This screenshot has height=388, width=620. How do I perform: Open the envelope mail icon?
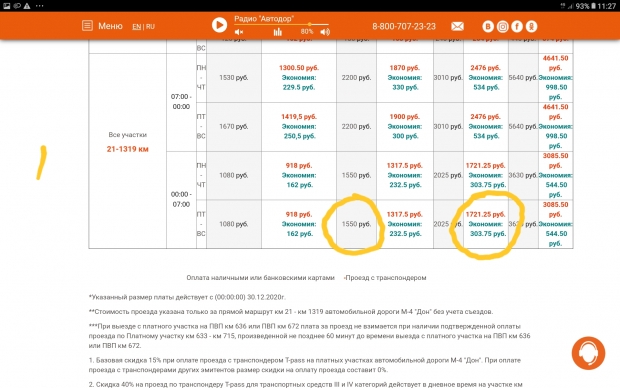click(x=457, y=26)
